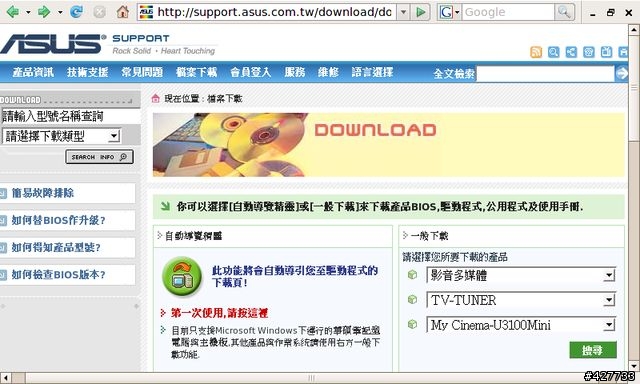Go to the browser Home page icon

(x=122, y=12)
